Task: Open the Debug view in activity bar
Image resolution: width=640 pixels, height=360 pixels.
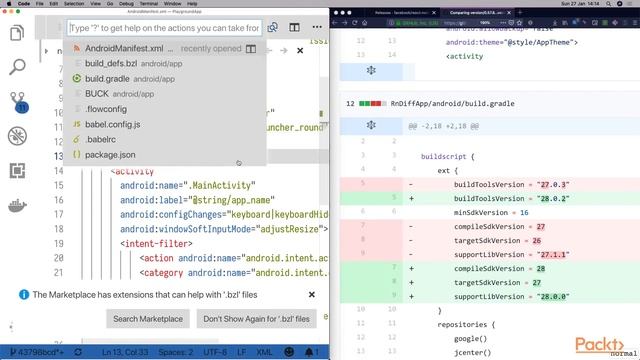Action: 17,136
